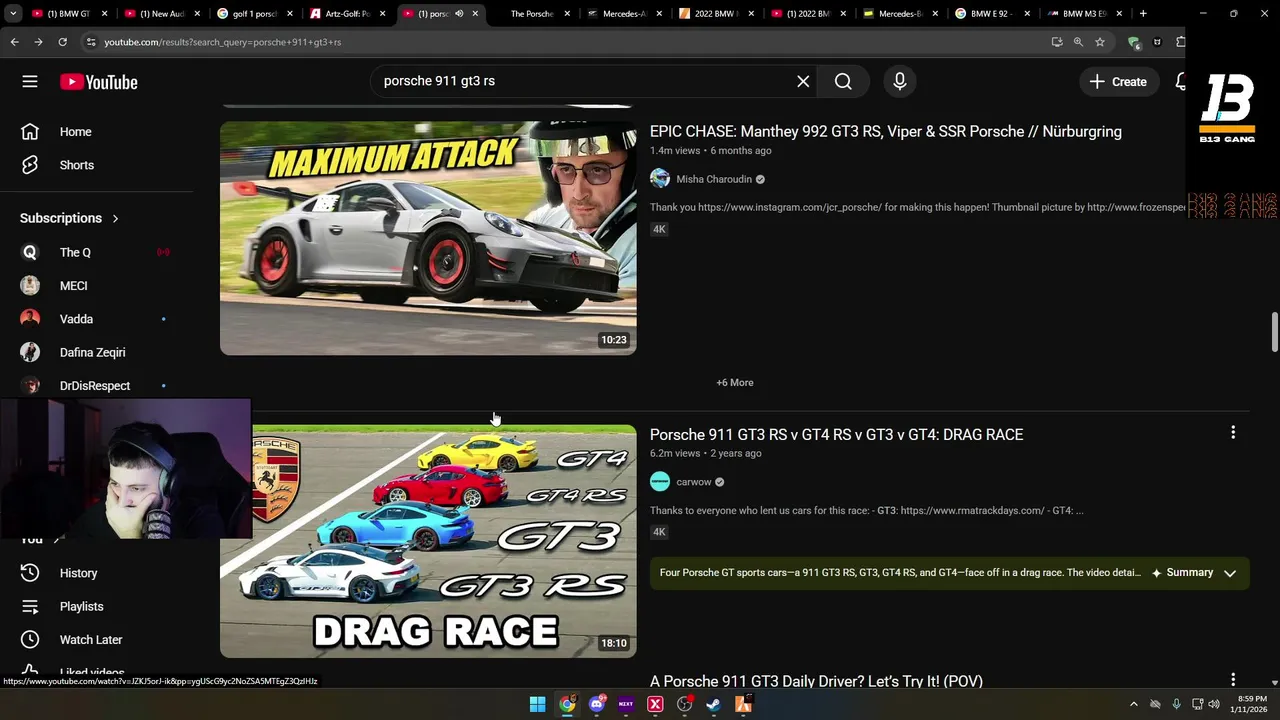Start voice search with microphone icon

pyautogui.click(x=899, y=81)
